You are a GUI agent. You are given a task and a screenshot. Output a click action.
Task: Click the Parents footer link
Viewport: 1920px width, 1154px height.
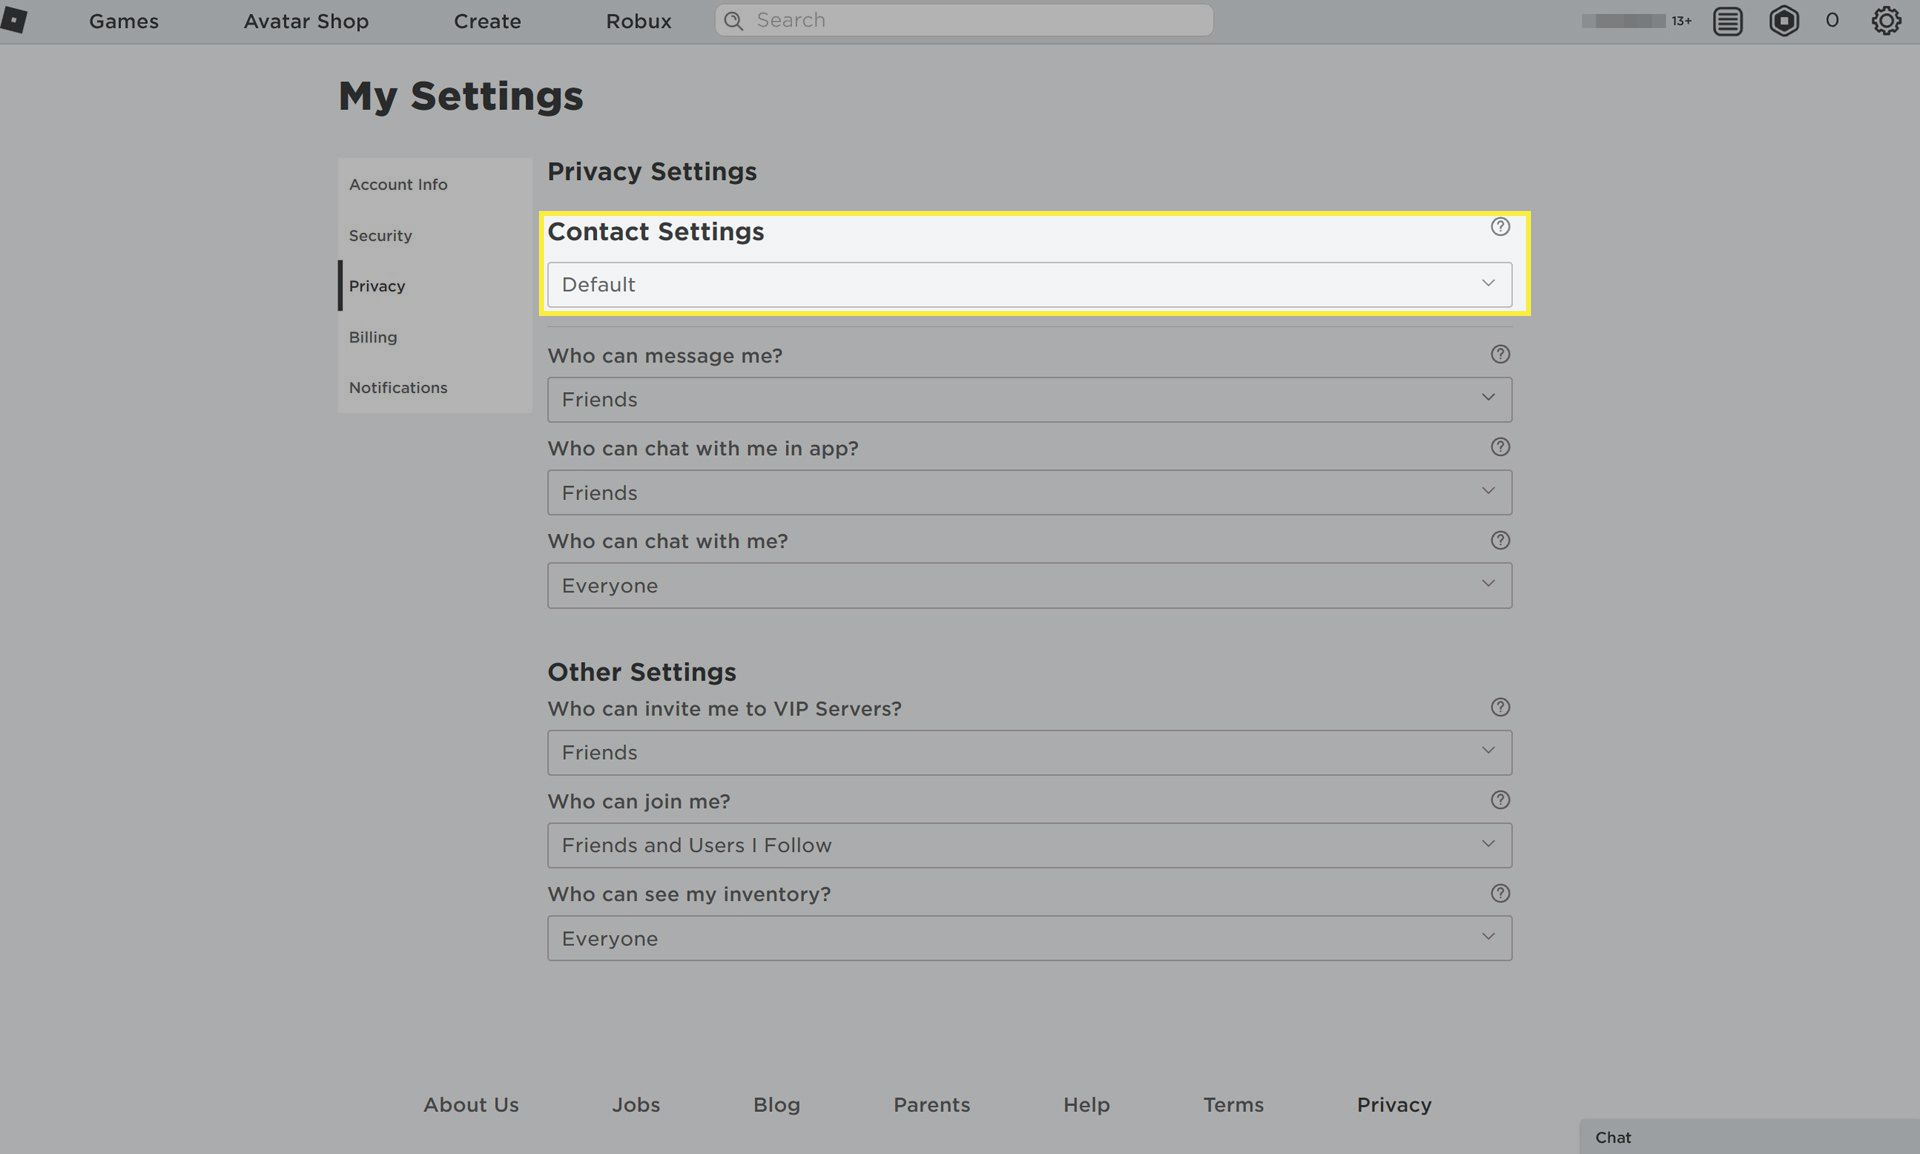(x=931, y=1105)
